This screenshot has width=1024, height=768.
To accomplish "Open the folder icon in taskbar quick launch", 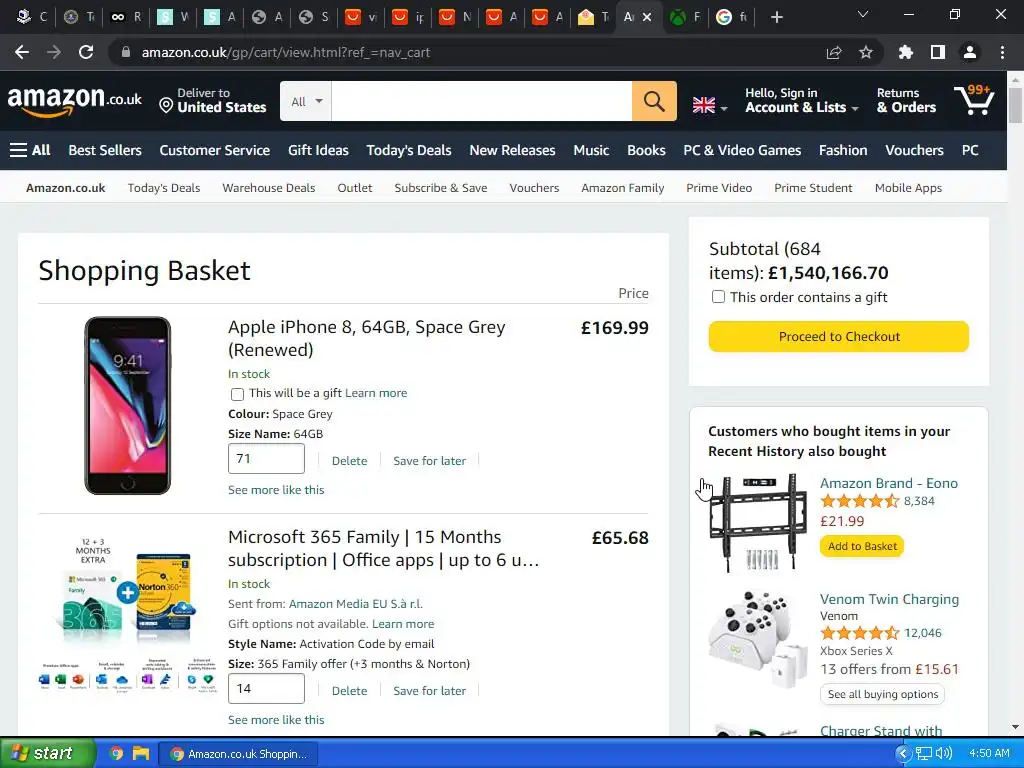I will [x=140, y=754].
